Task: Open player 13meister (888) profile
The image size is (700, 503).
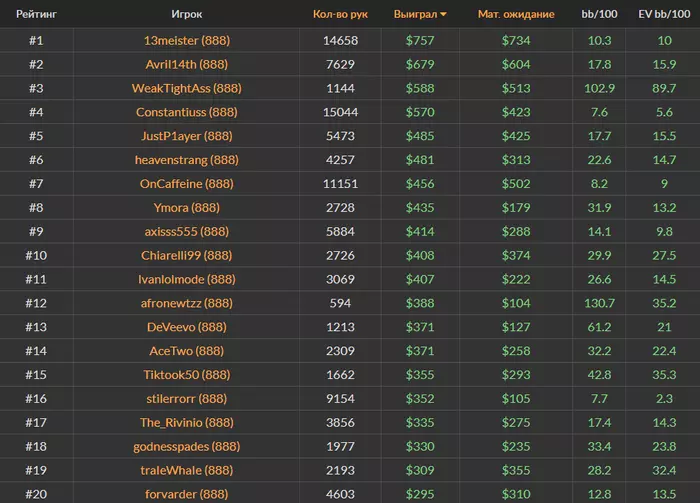Action: coord(187,41)
